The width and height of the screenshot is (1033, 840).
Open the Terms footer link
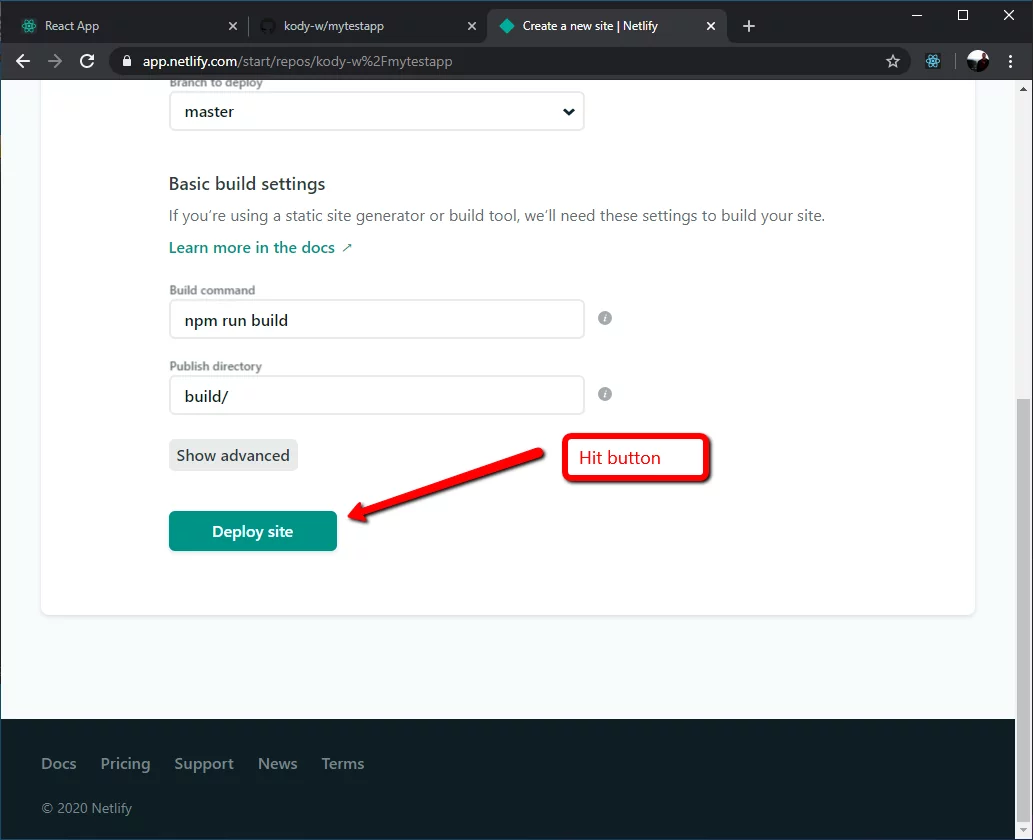coord(343,764)
